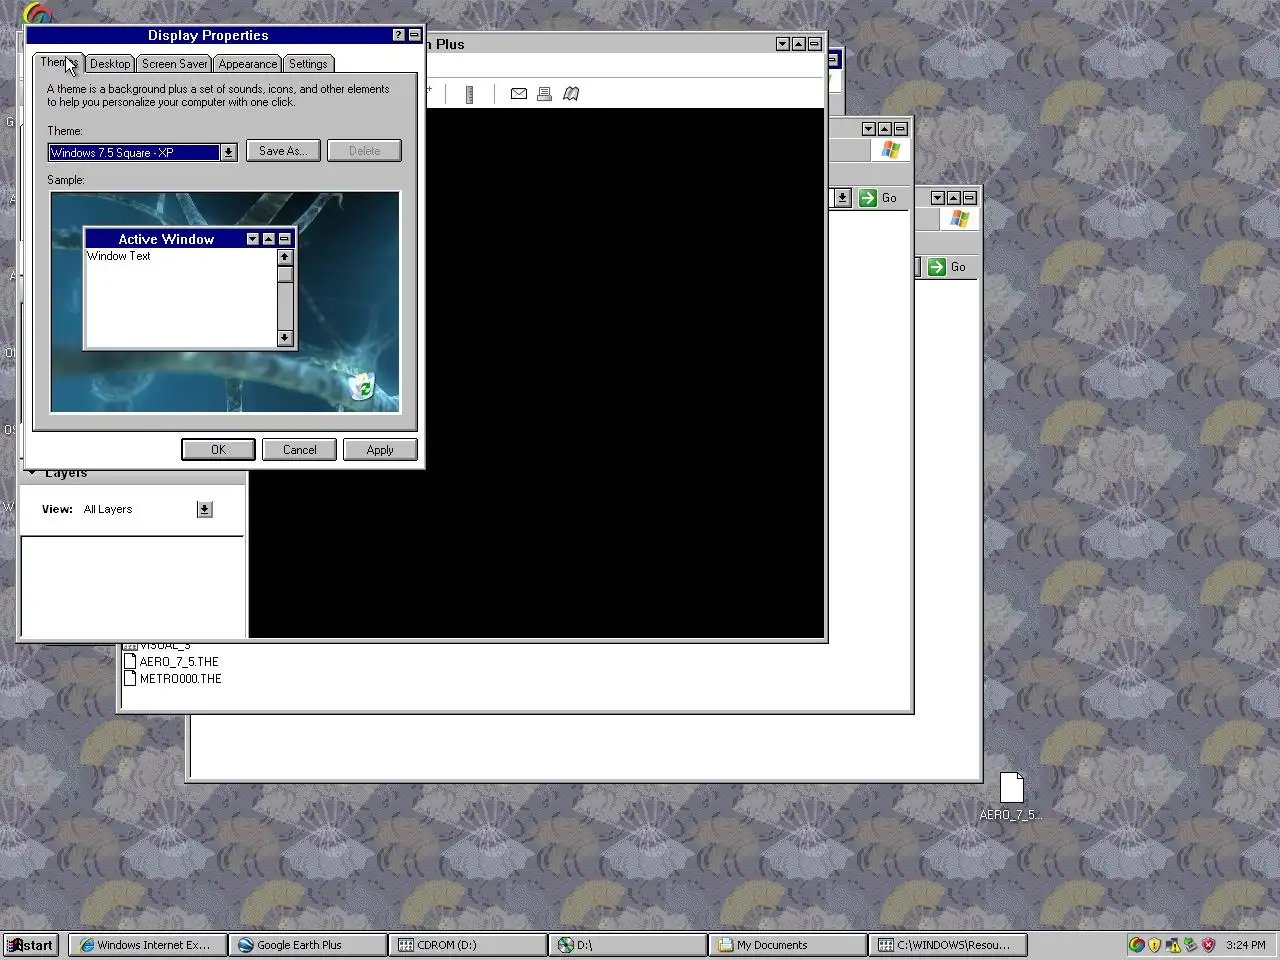Click the Recycle Bin icon in theme sample
1280x960 pixels.
pos(362,386)
